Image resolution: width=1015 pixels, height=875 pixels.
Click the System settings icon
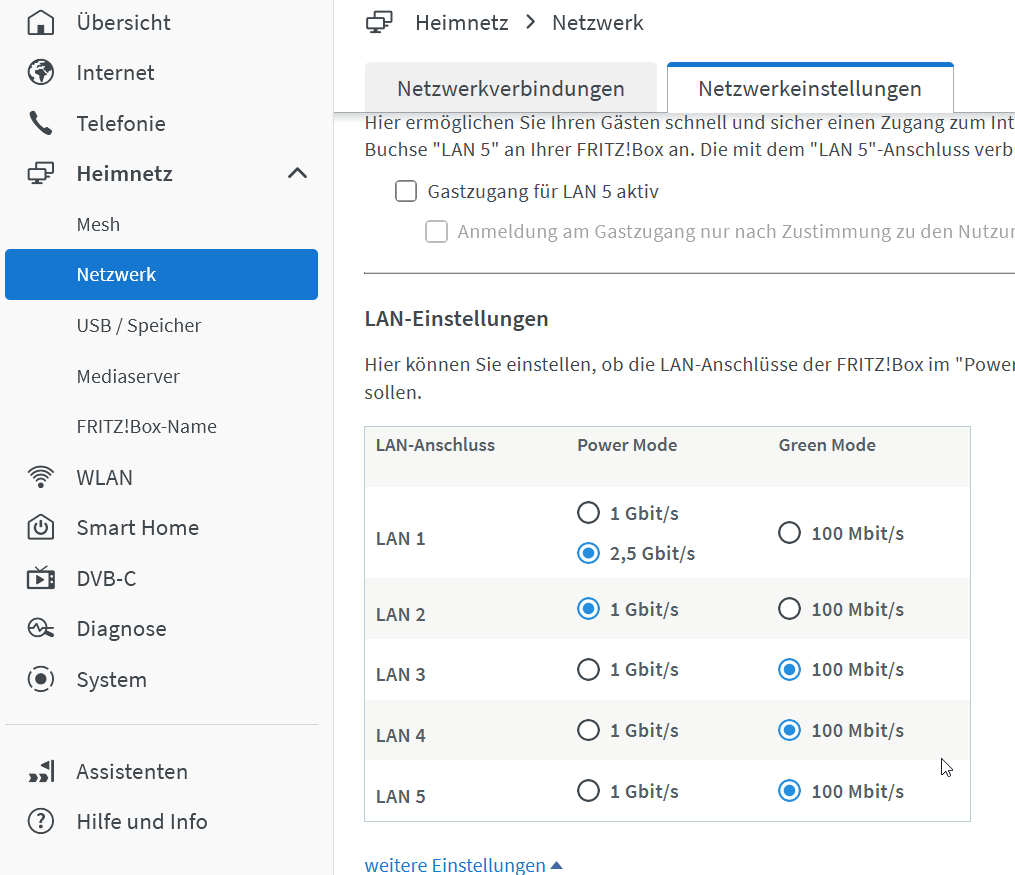(x=41, y=680)
